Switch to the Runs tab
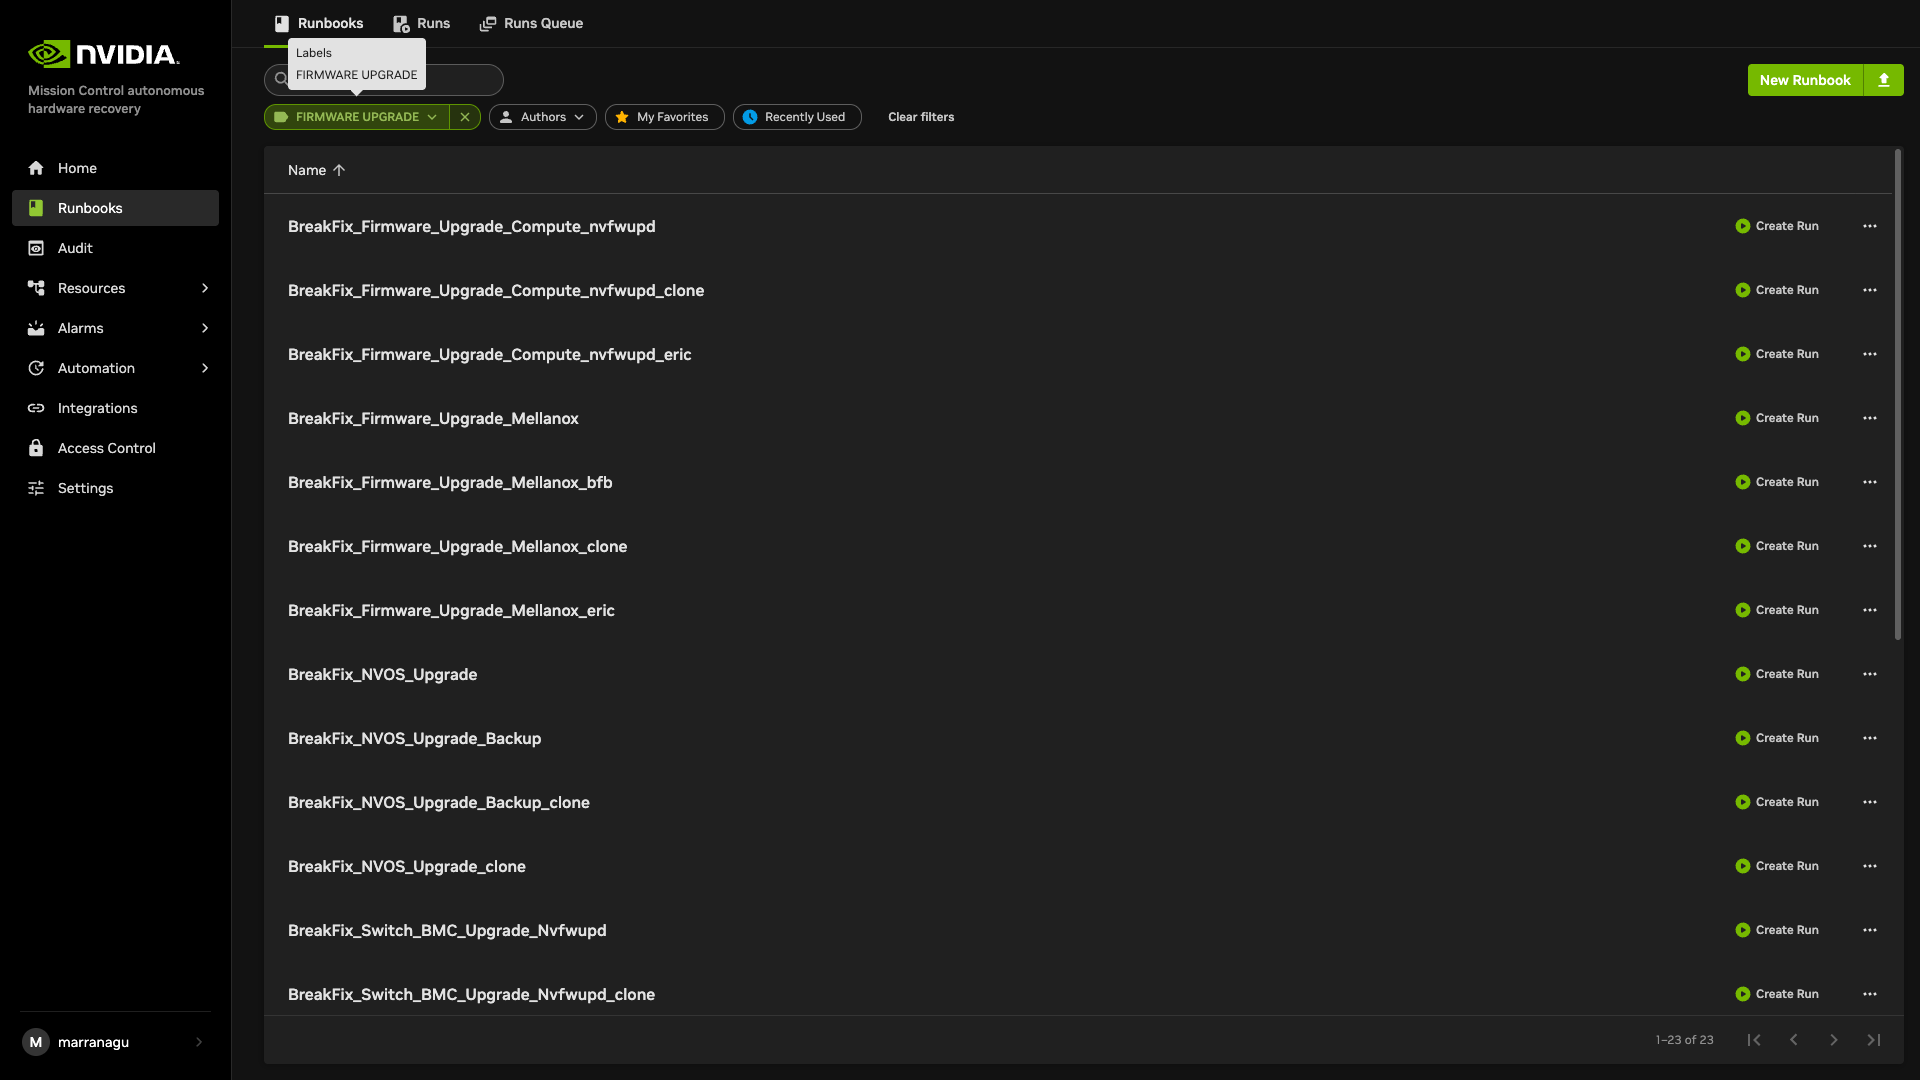 (x=421, y=23)
